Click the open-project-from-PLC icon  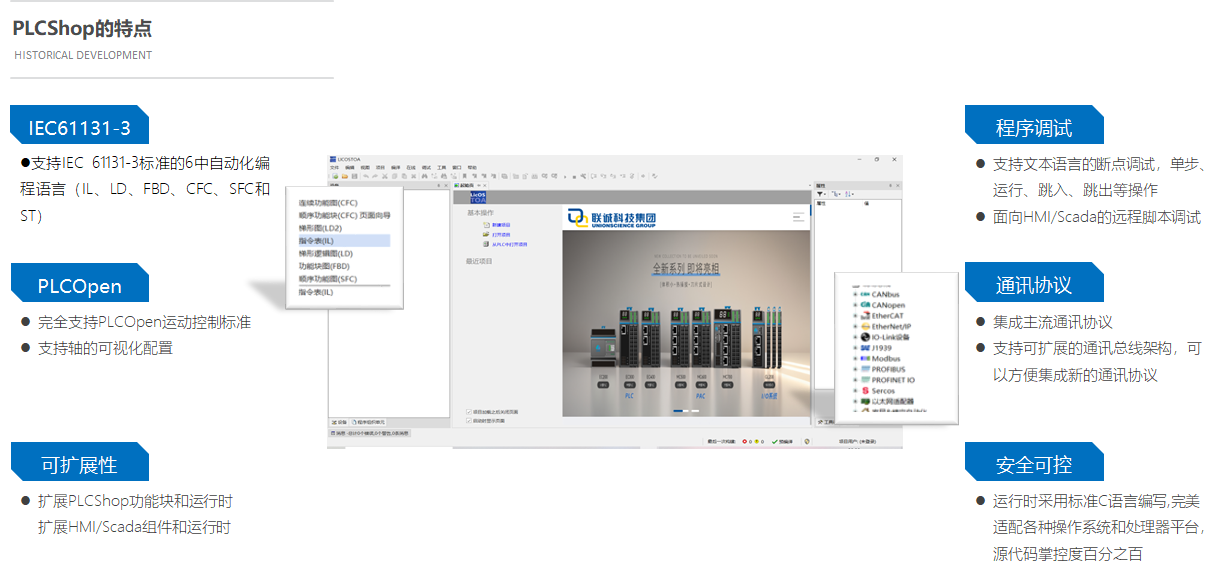point(486,244)
